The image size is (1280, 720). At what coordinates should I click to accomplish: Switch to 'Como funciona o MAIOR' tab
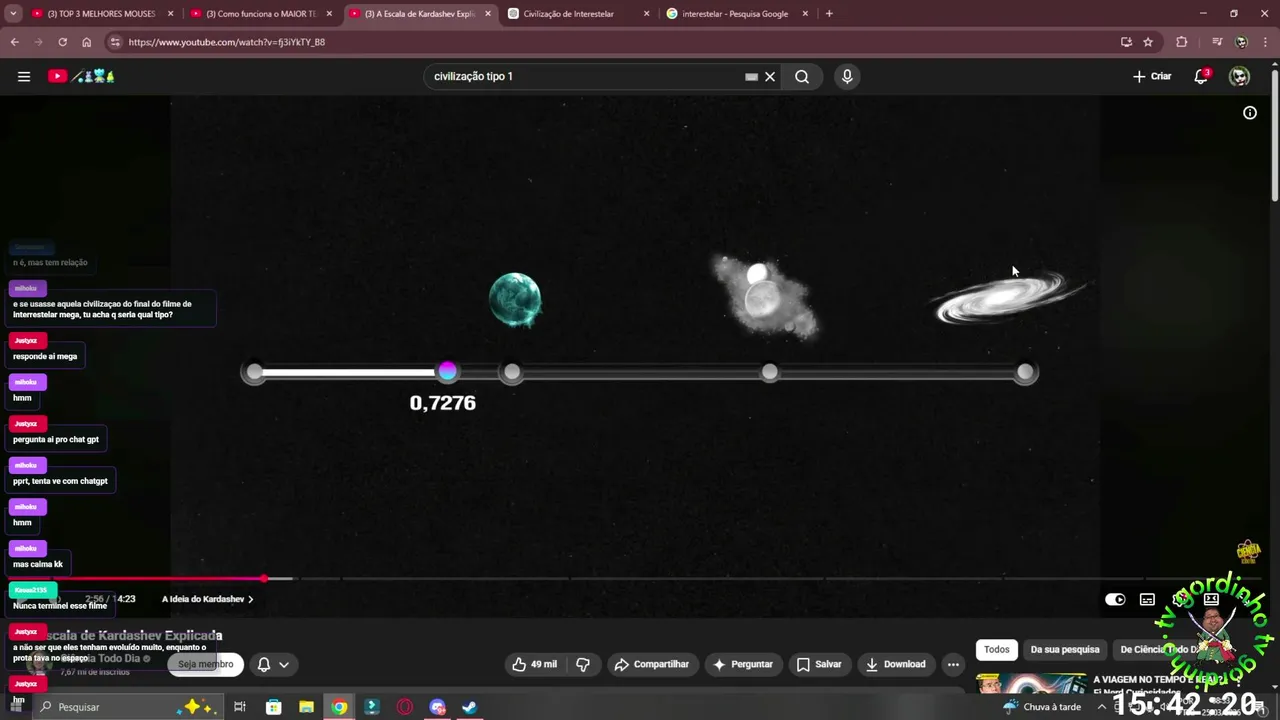260,14
